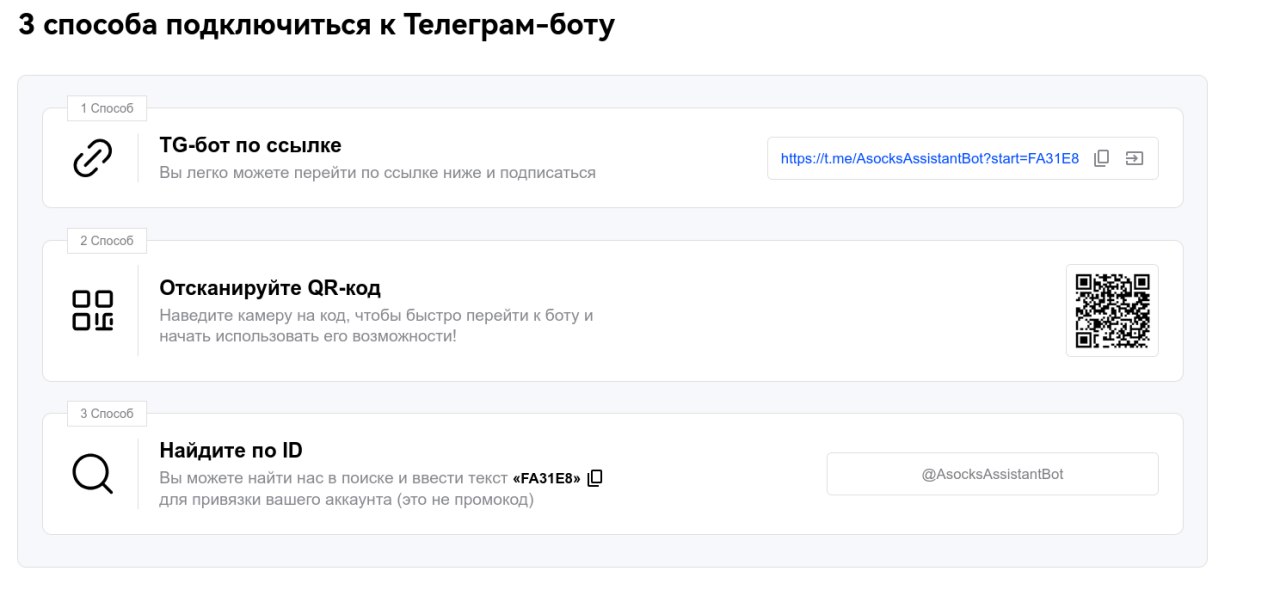Click the QR scan grid icon

(x=92, y=310)
